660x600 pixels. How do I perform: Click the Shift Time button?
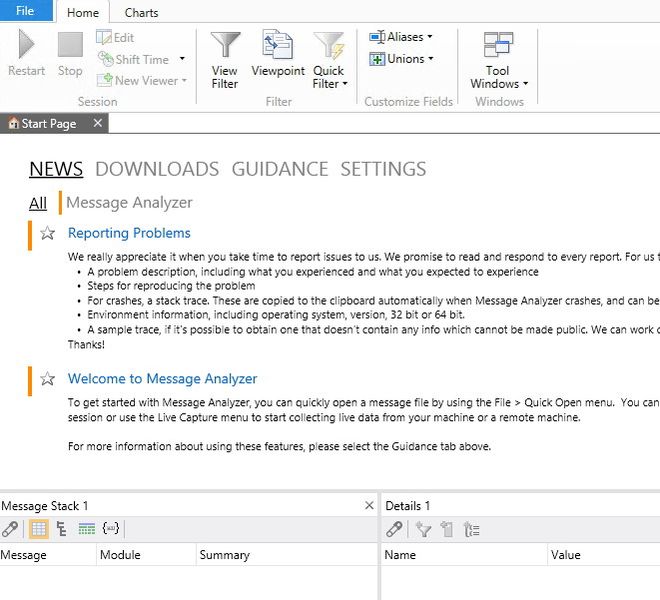click(x=133, y=59)
